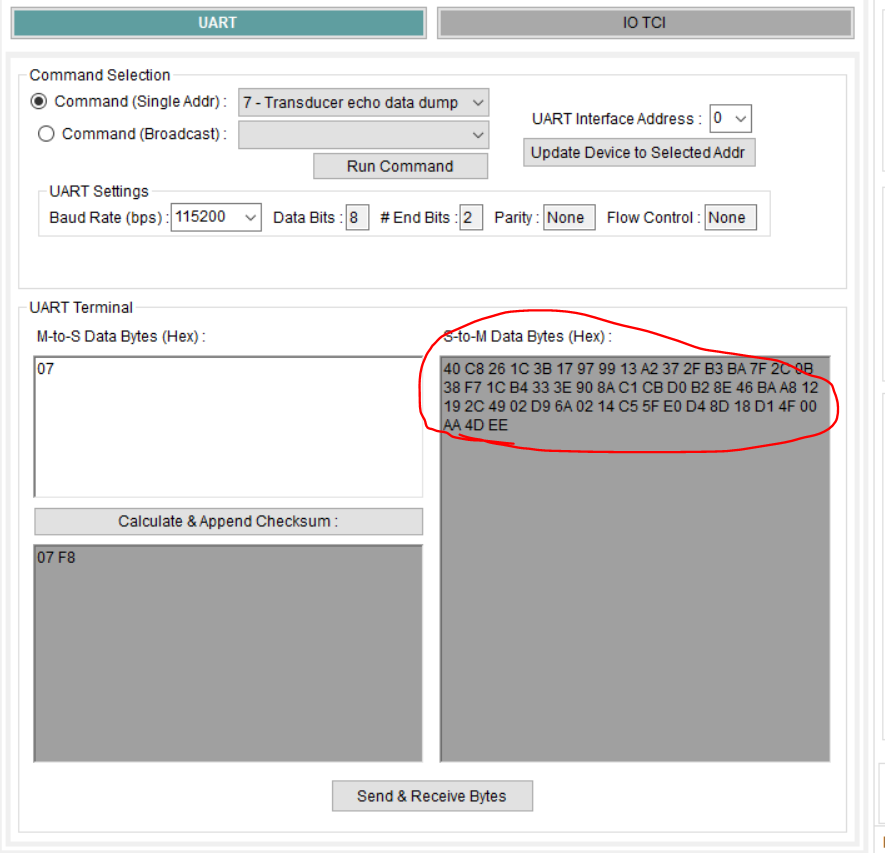885x853 pixels.
Task: Click Calculate & Append Checksum button
Action: coord(228,521)
